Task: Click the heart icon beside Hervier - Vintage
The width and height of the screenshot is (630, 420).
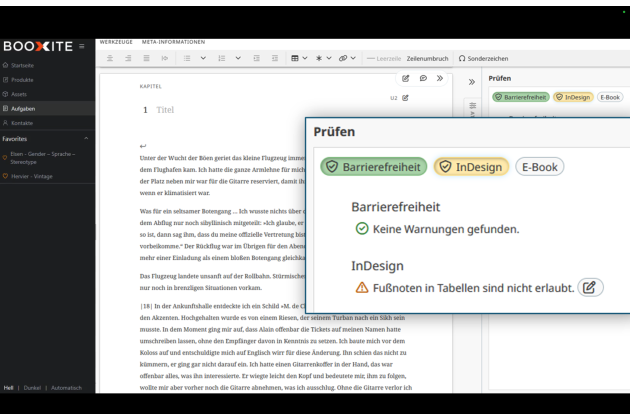Action: 5,176
